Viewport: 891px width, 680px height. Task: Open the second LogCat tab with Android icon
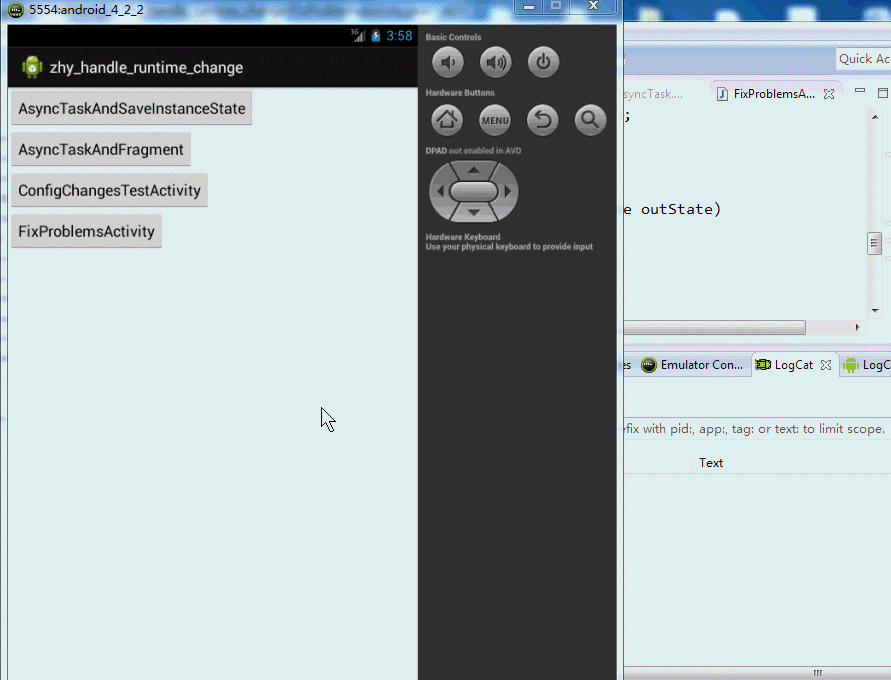click(x=866, y=365)
